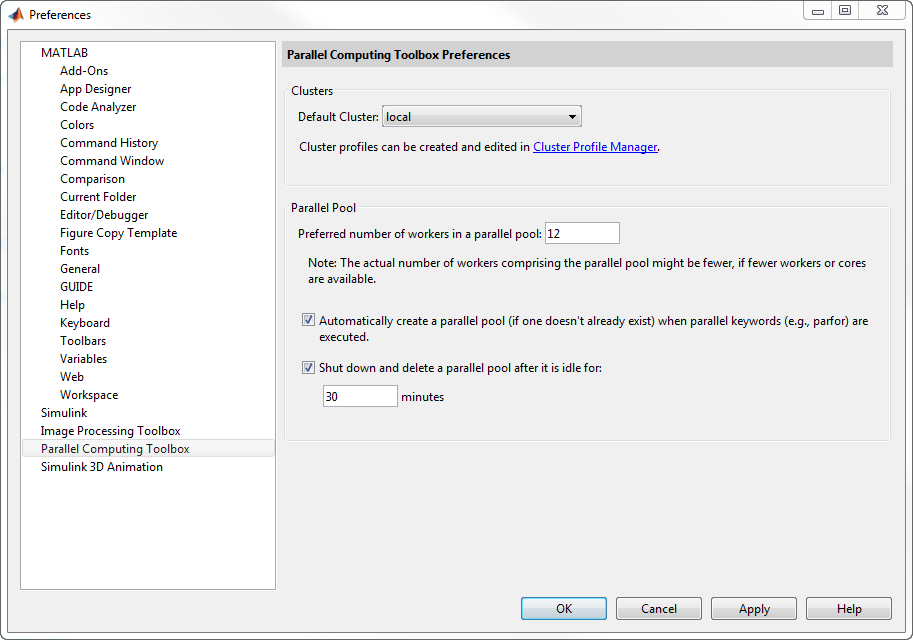Click the idle minutes input field
Image resolution: width=913 pixels, height=640 pixels.
pyautogui.click(x=360, y=396)
